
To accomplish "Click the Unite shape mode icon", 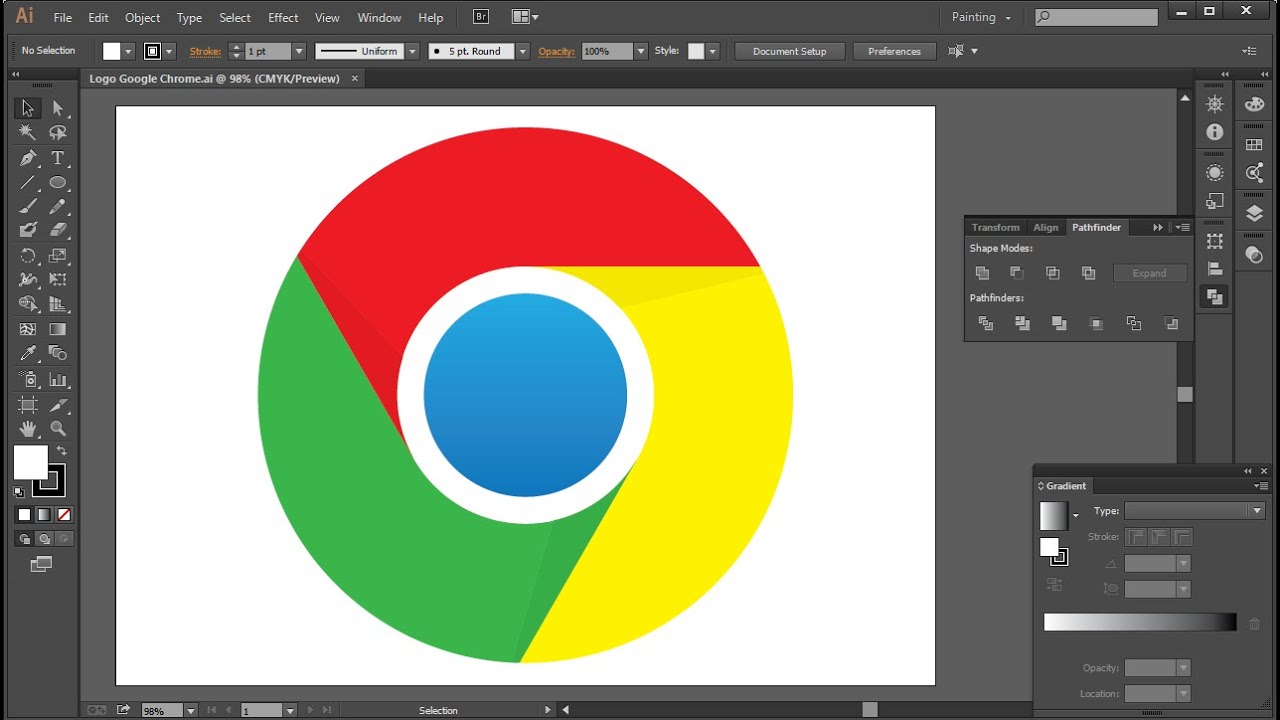I will 982,273.
